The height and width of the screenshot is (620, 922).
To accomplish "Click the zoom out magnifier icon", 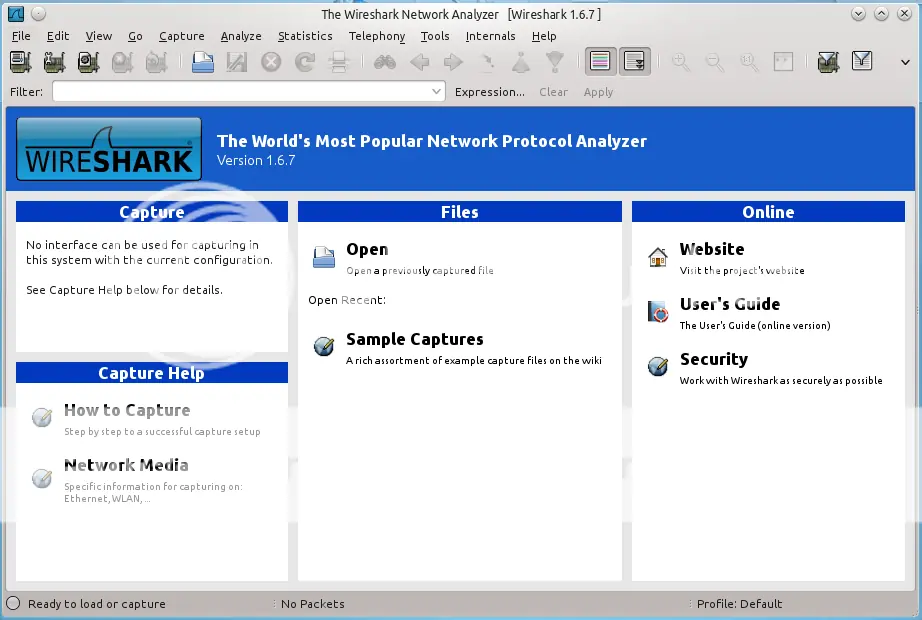I will pyautogui.click(x=714, y=62).
